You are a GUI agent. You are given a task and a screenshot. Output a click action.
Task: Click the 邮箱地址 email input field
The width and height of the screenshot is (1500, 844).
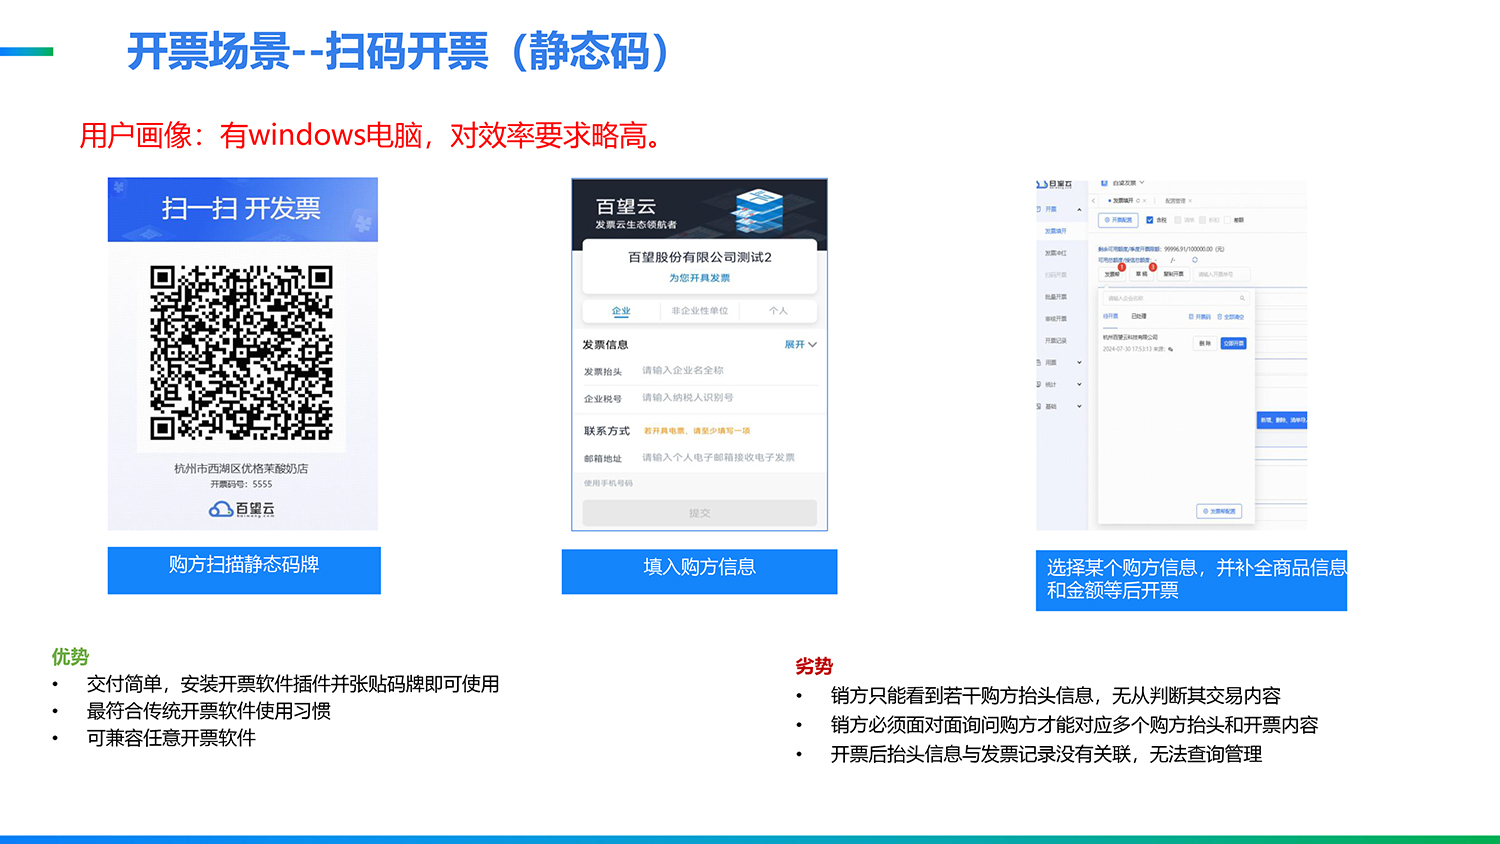pos(729,458)
